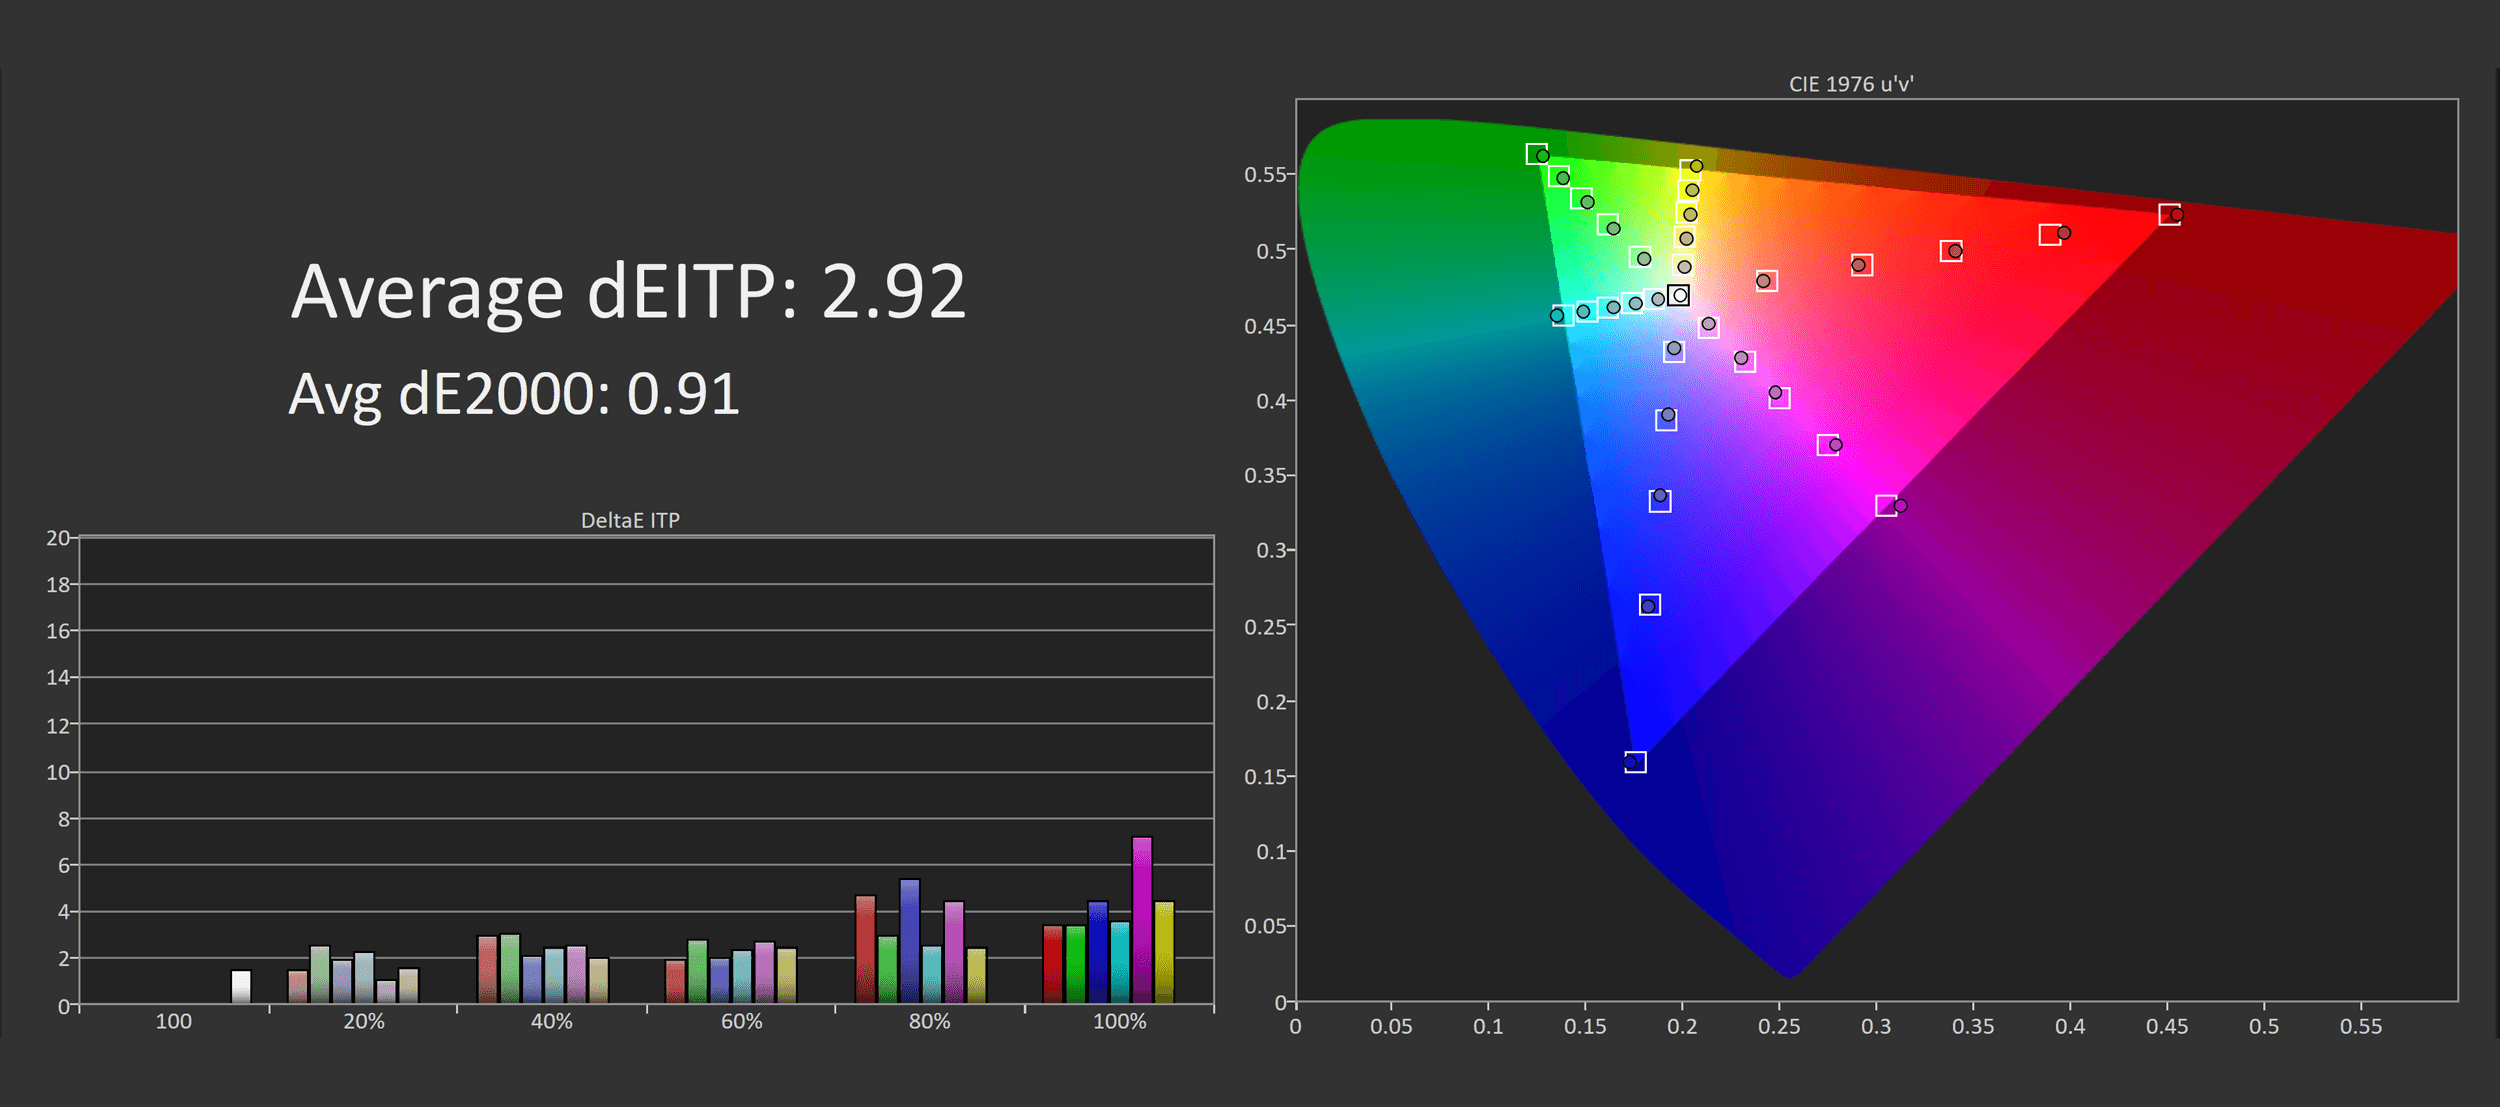Click the blue bar in 80% group
The image size is (2500, 1107).
tap(909, 940)
